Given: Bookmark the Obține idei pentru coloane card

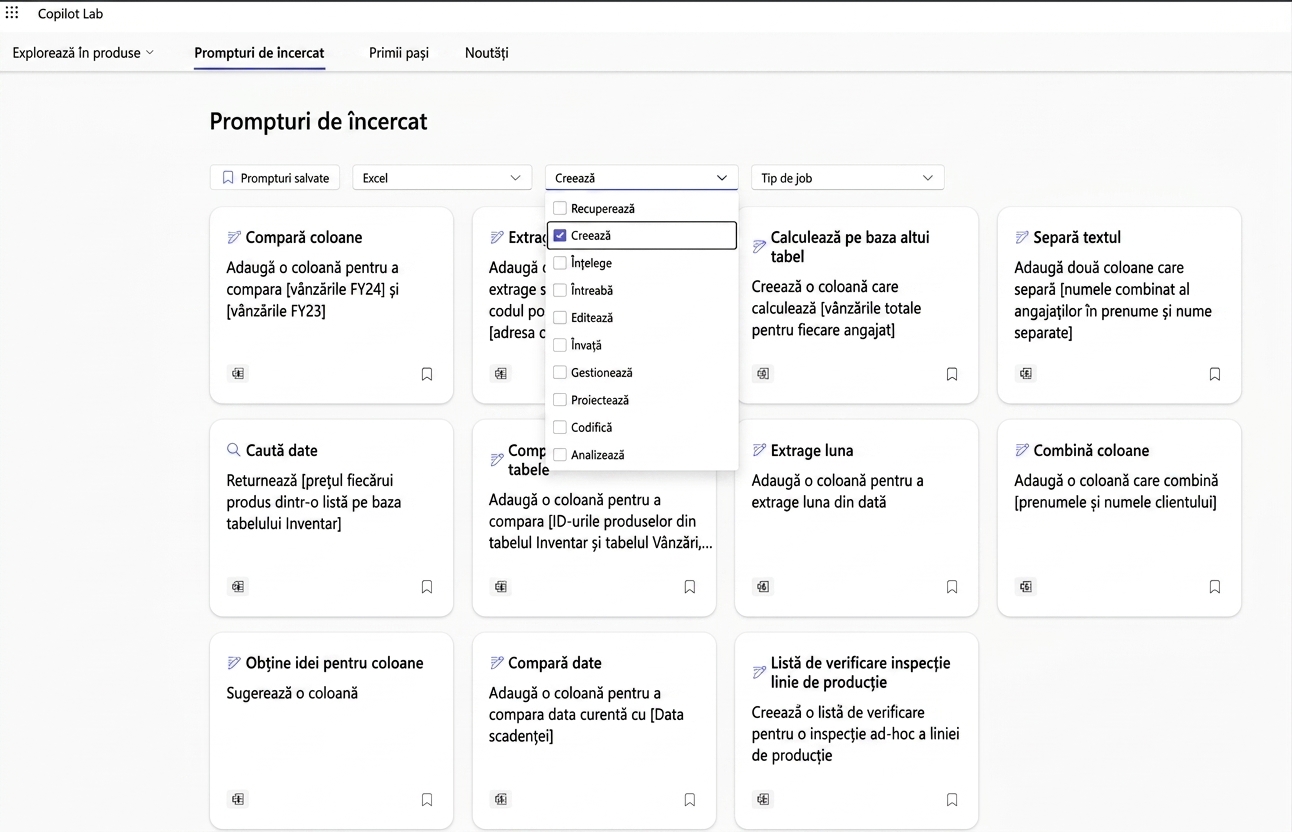Looking at the screenshot, I should [x=427, y=800].
